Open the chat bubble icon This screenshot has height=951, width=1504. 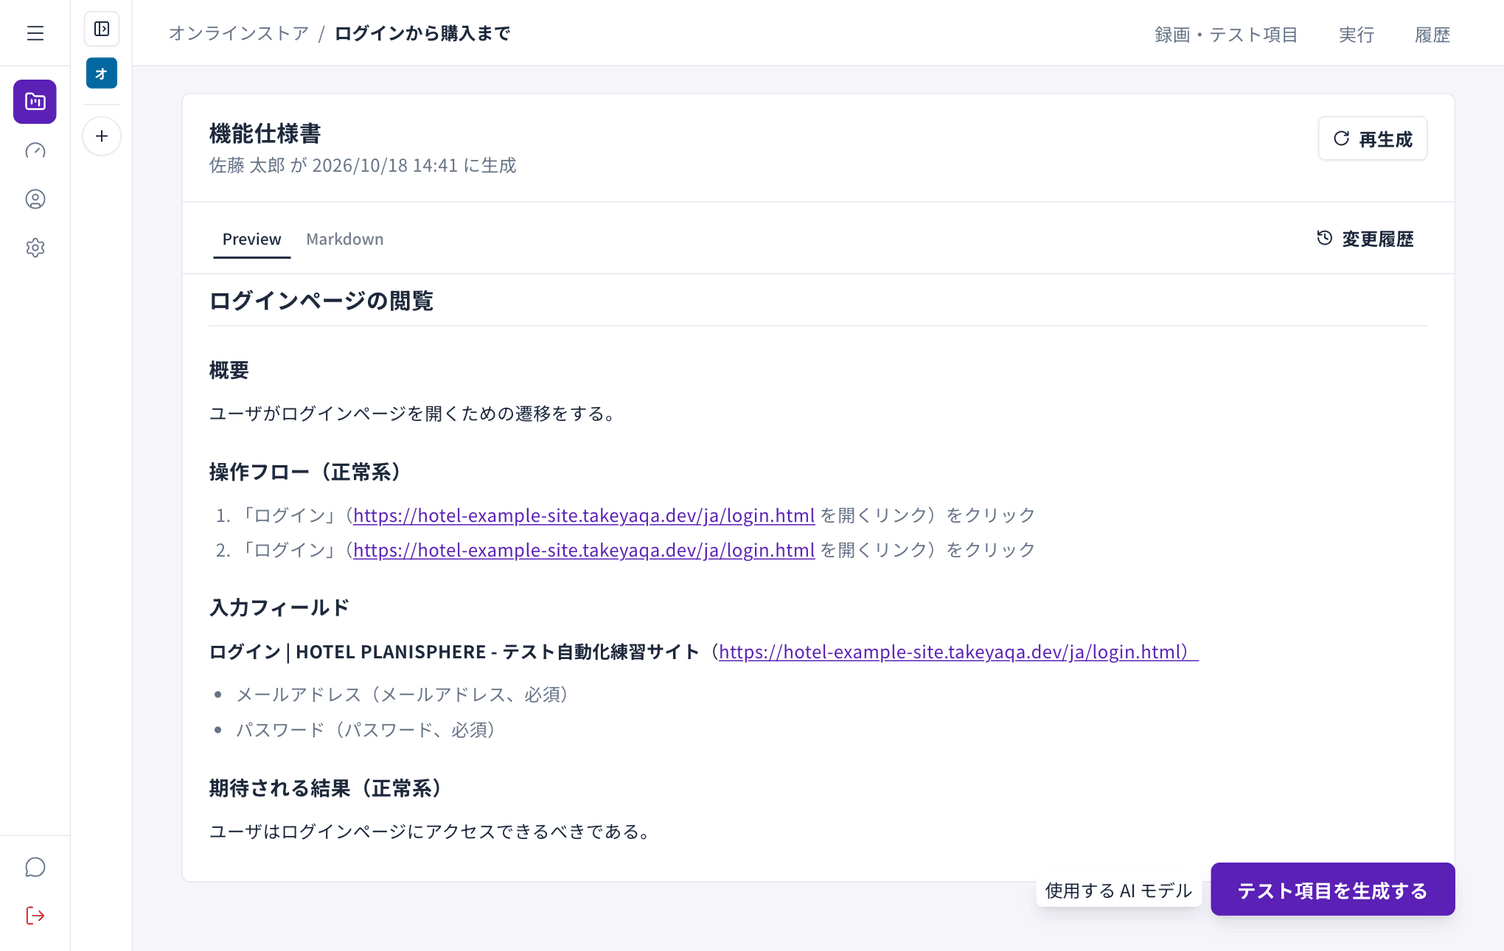click(35, 867)
